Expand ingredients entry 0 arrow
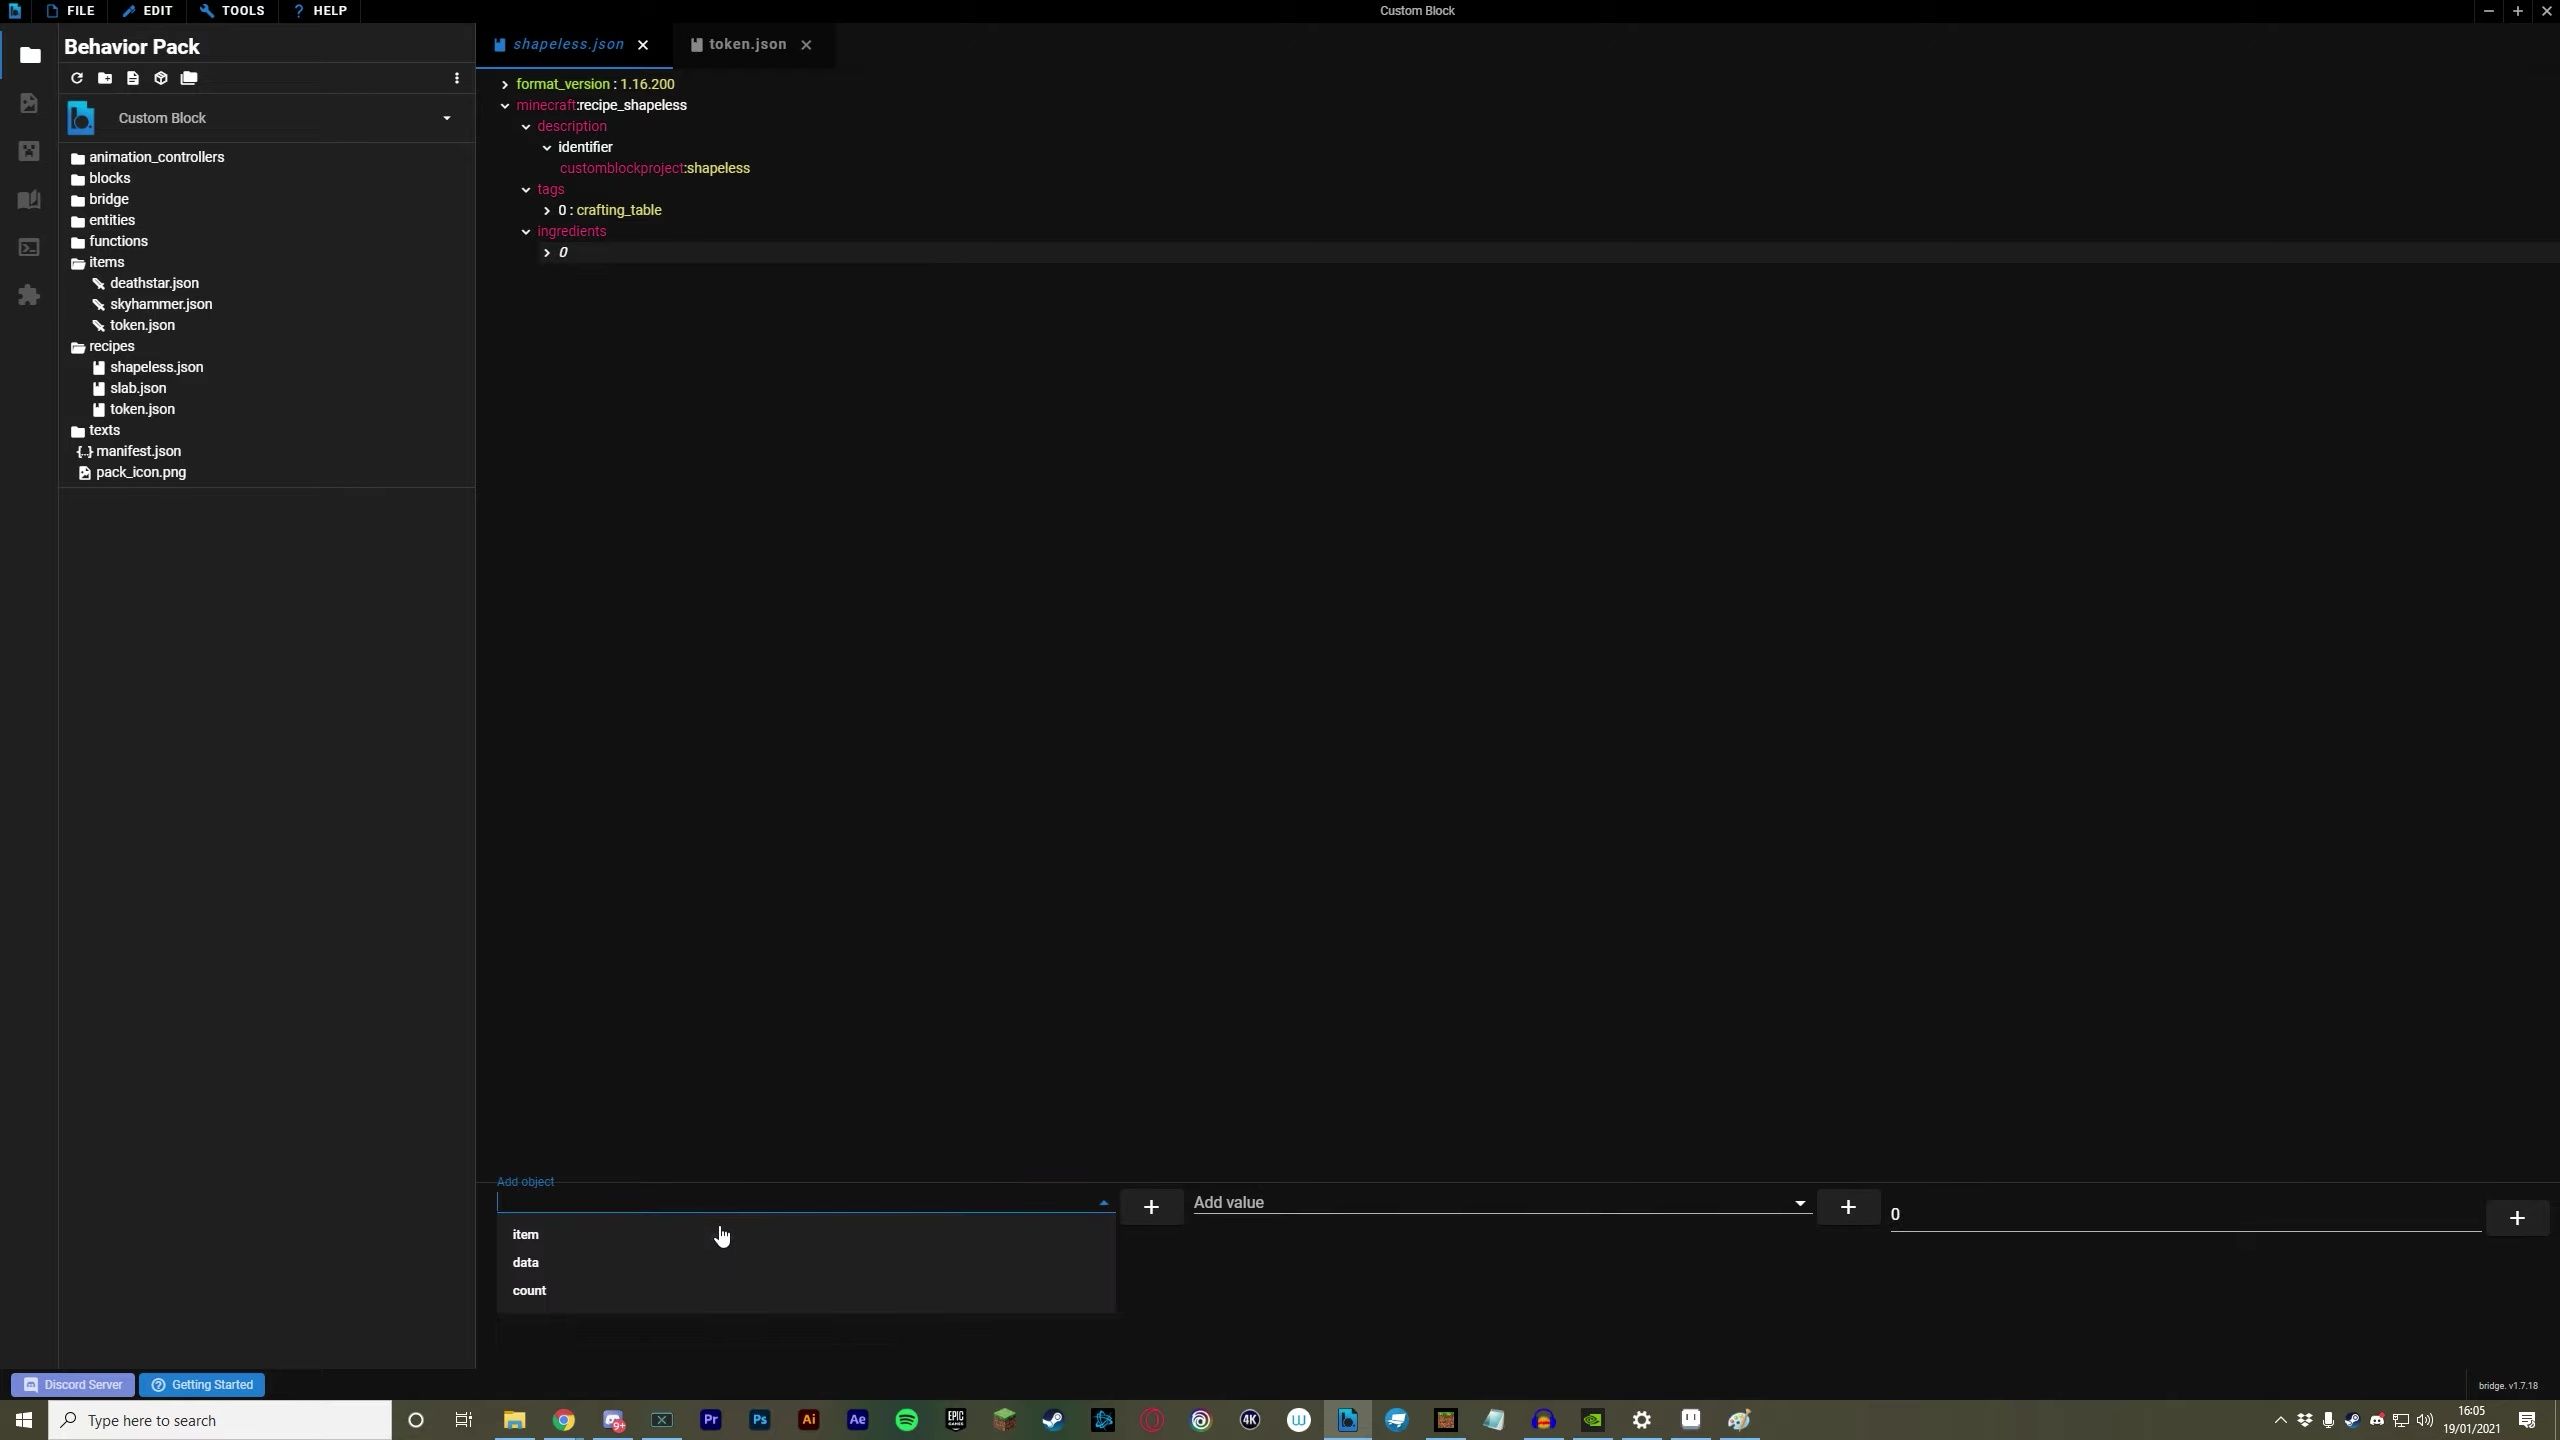Image resolution: width=2560 pixels, height=1440 pixels. tap(547, 253)
